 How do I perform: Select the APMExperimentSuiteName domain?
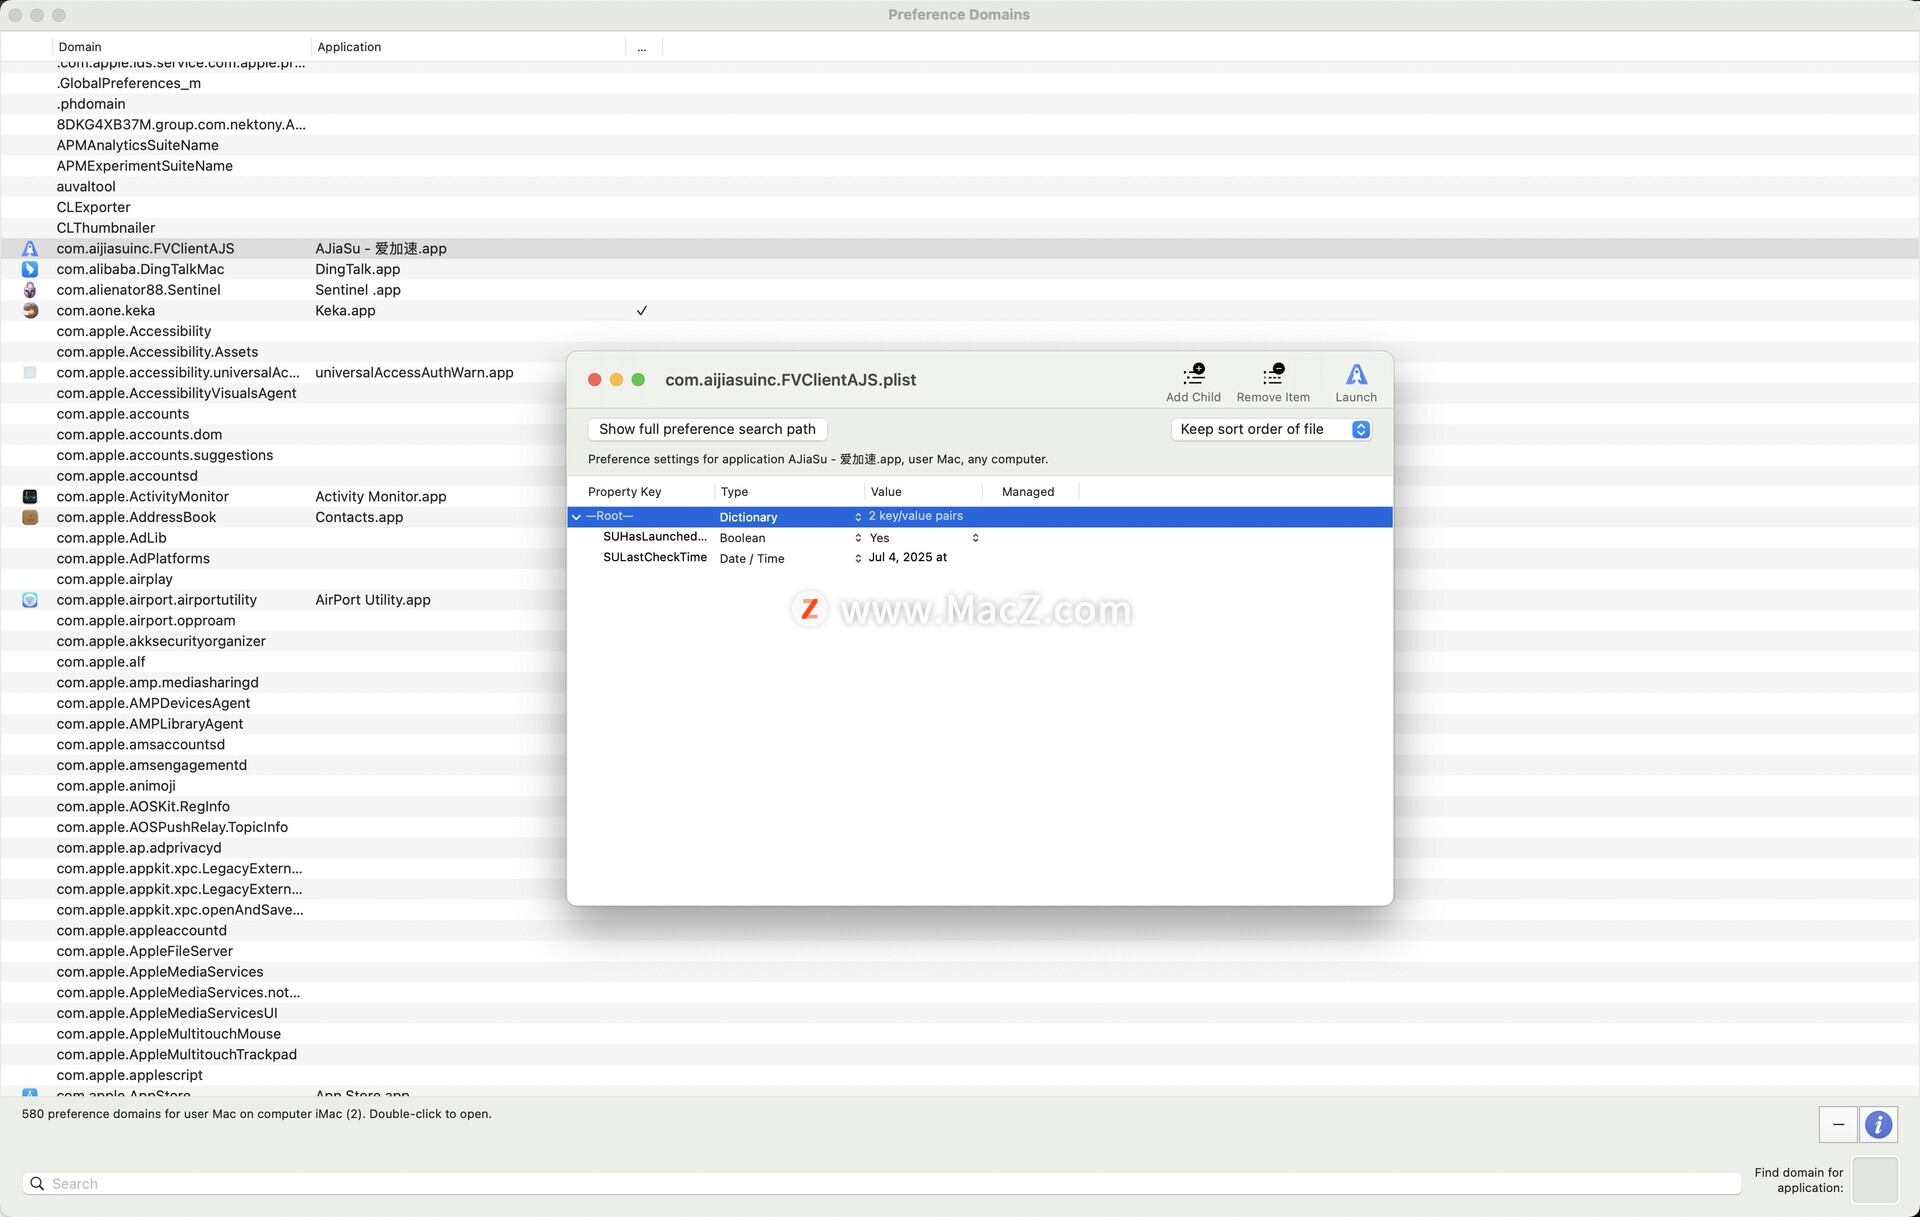click(x=960, y=166)
